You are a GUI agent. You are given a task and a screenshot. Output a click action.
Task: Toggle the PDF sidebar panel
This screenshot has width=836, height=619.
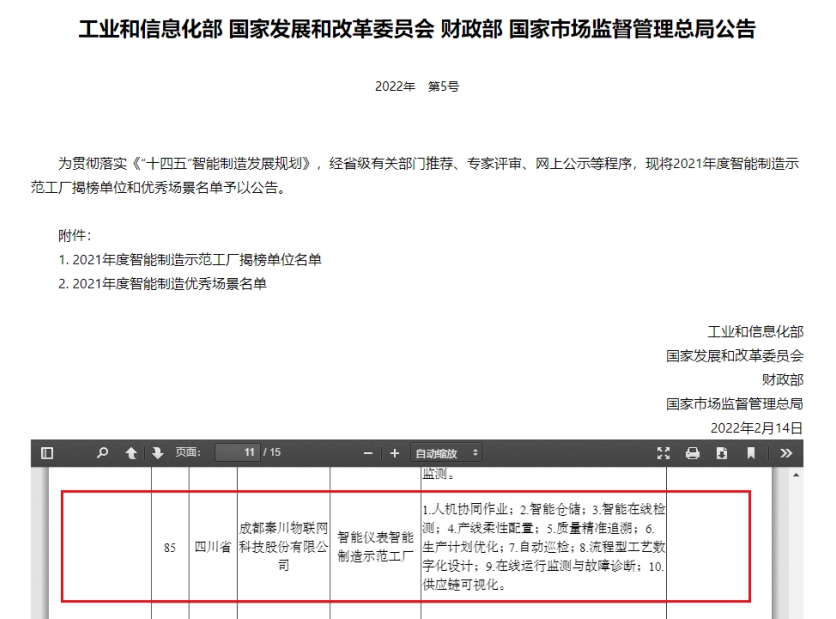pyautogui.click(x=47, y=453)
